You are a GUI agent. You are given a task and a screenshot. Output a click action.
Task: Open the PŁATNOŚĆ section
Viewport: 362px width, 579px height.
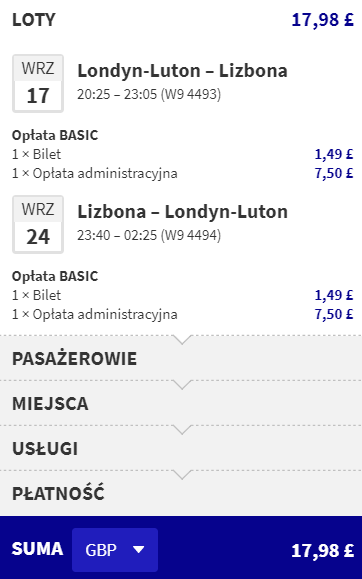tap(181, 494)
